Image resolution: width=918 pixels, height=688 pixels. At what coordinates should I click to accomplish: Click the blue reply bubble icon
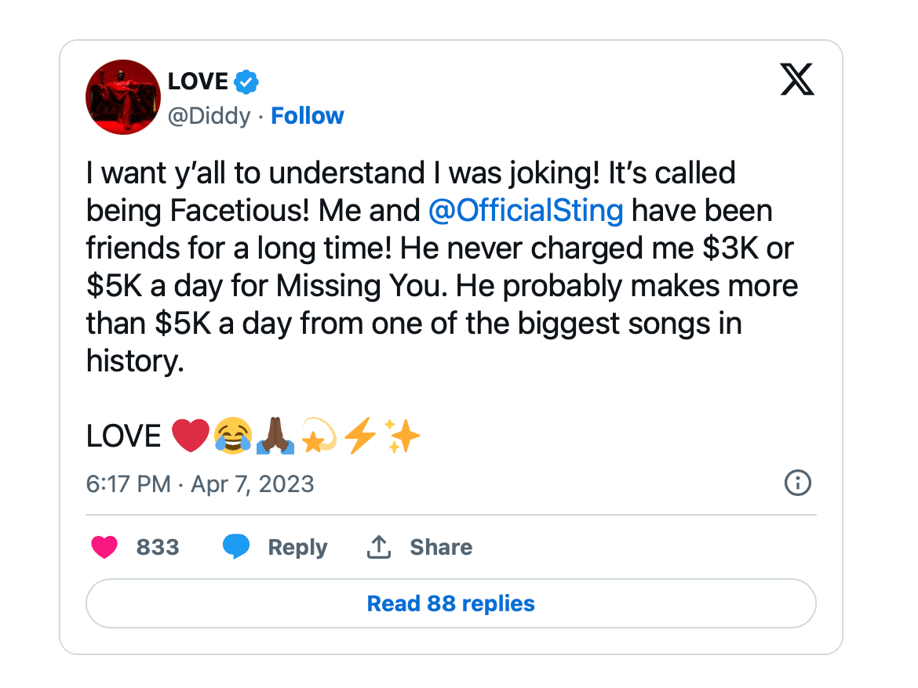coord(236,547)
